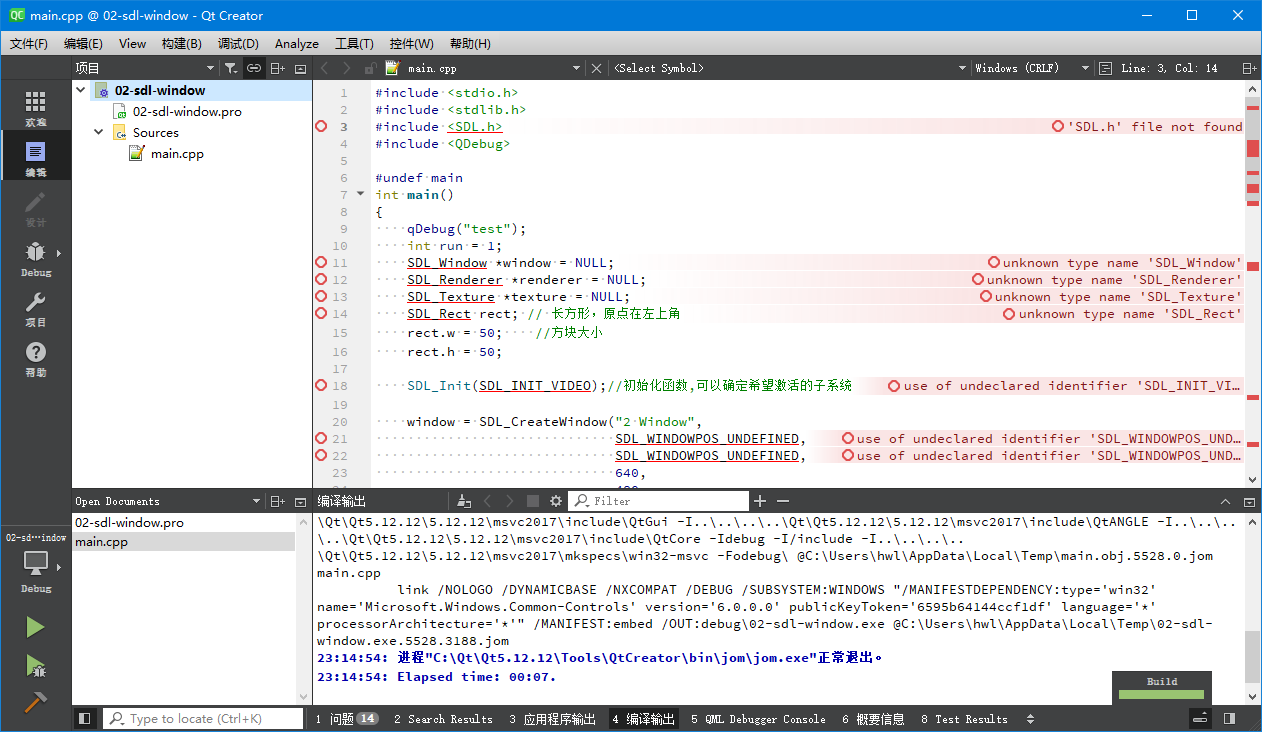Toggle the left sidebar visibility
The height and width of the screenshot is (732, 1262).
pos(85,718)
